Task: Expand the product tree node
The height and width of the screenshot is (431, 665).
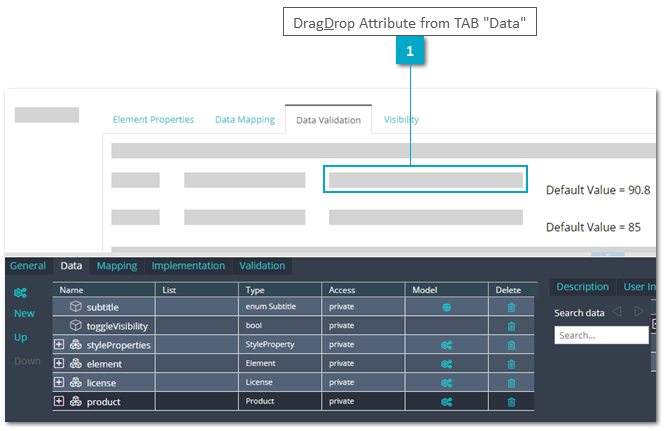Action: pos(59,401)
